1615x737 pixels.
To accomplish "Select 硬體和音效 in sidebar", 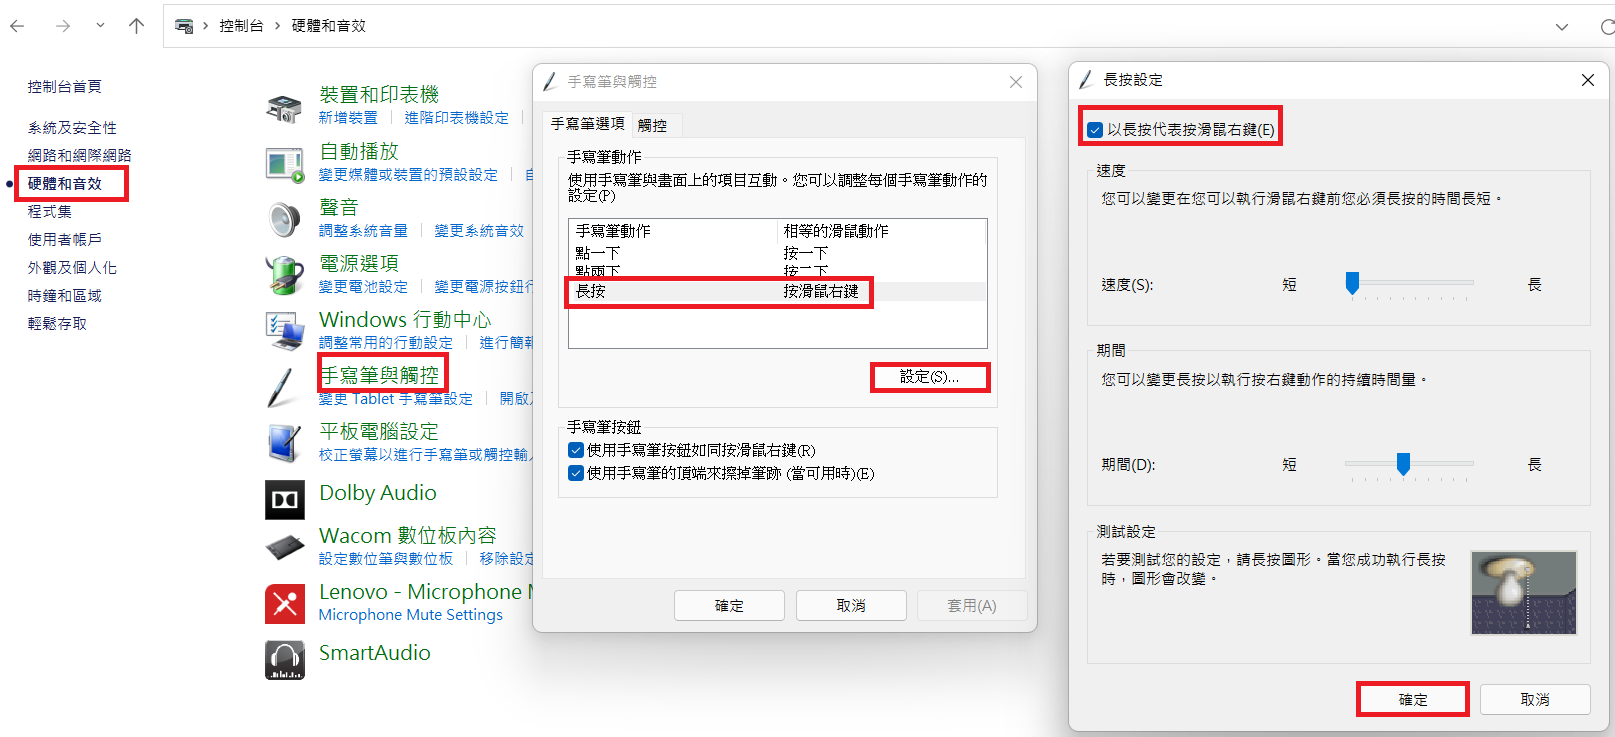I will 65,184.
